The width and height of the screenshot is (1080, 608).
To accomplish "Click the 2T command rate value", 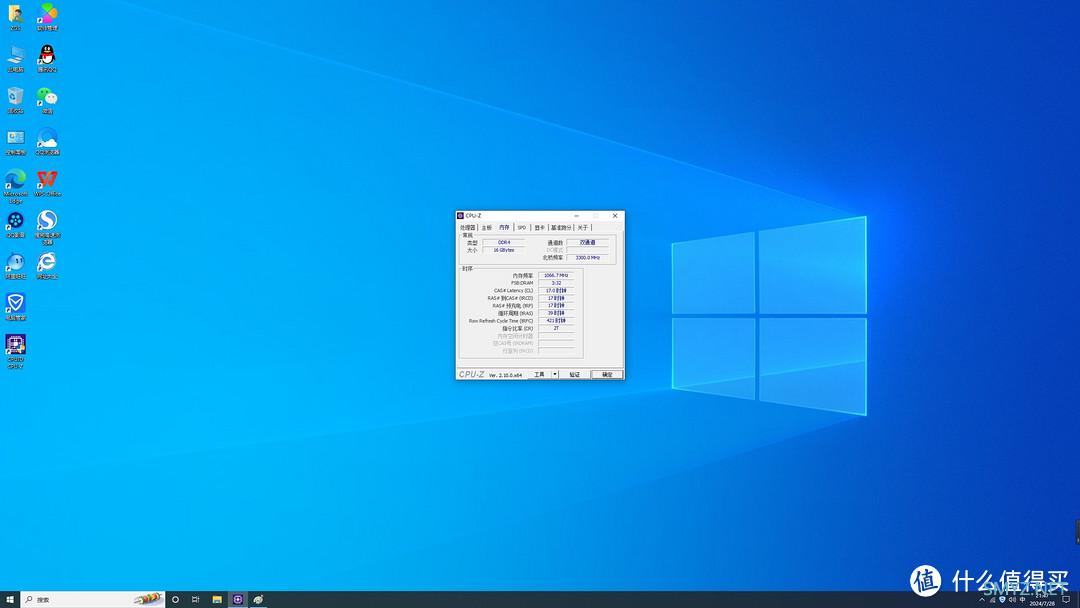I will 556,328.
